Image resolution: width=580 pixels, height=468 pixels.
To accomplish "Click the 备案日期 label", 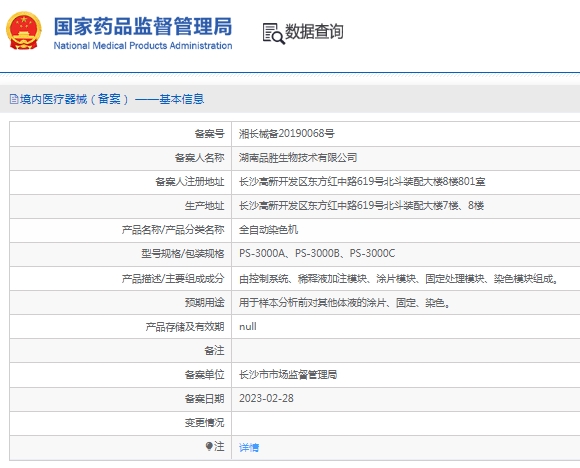I will (205, 398).
